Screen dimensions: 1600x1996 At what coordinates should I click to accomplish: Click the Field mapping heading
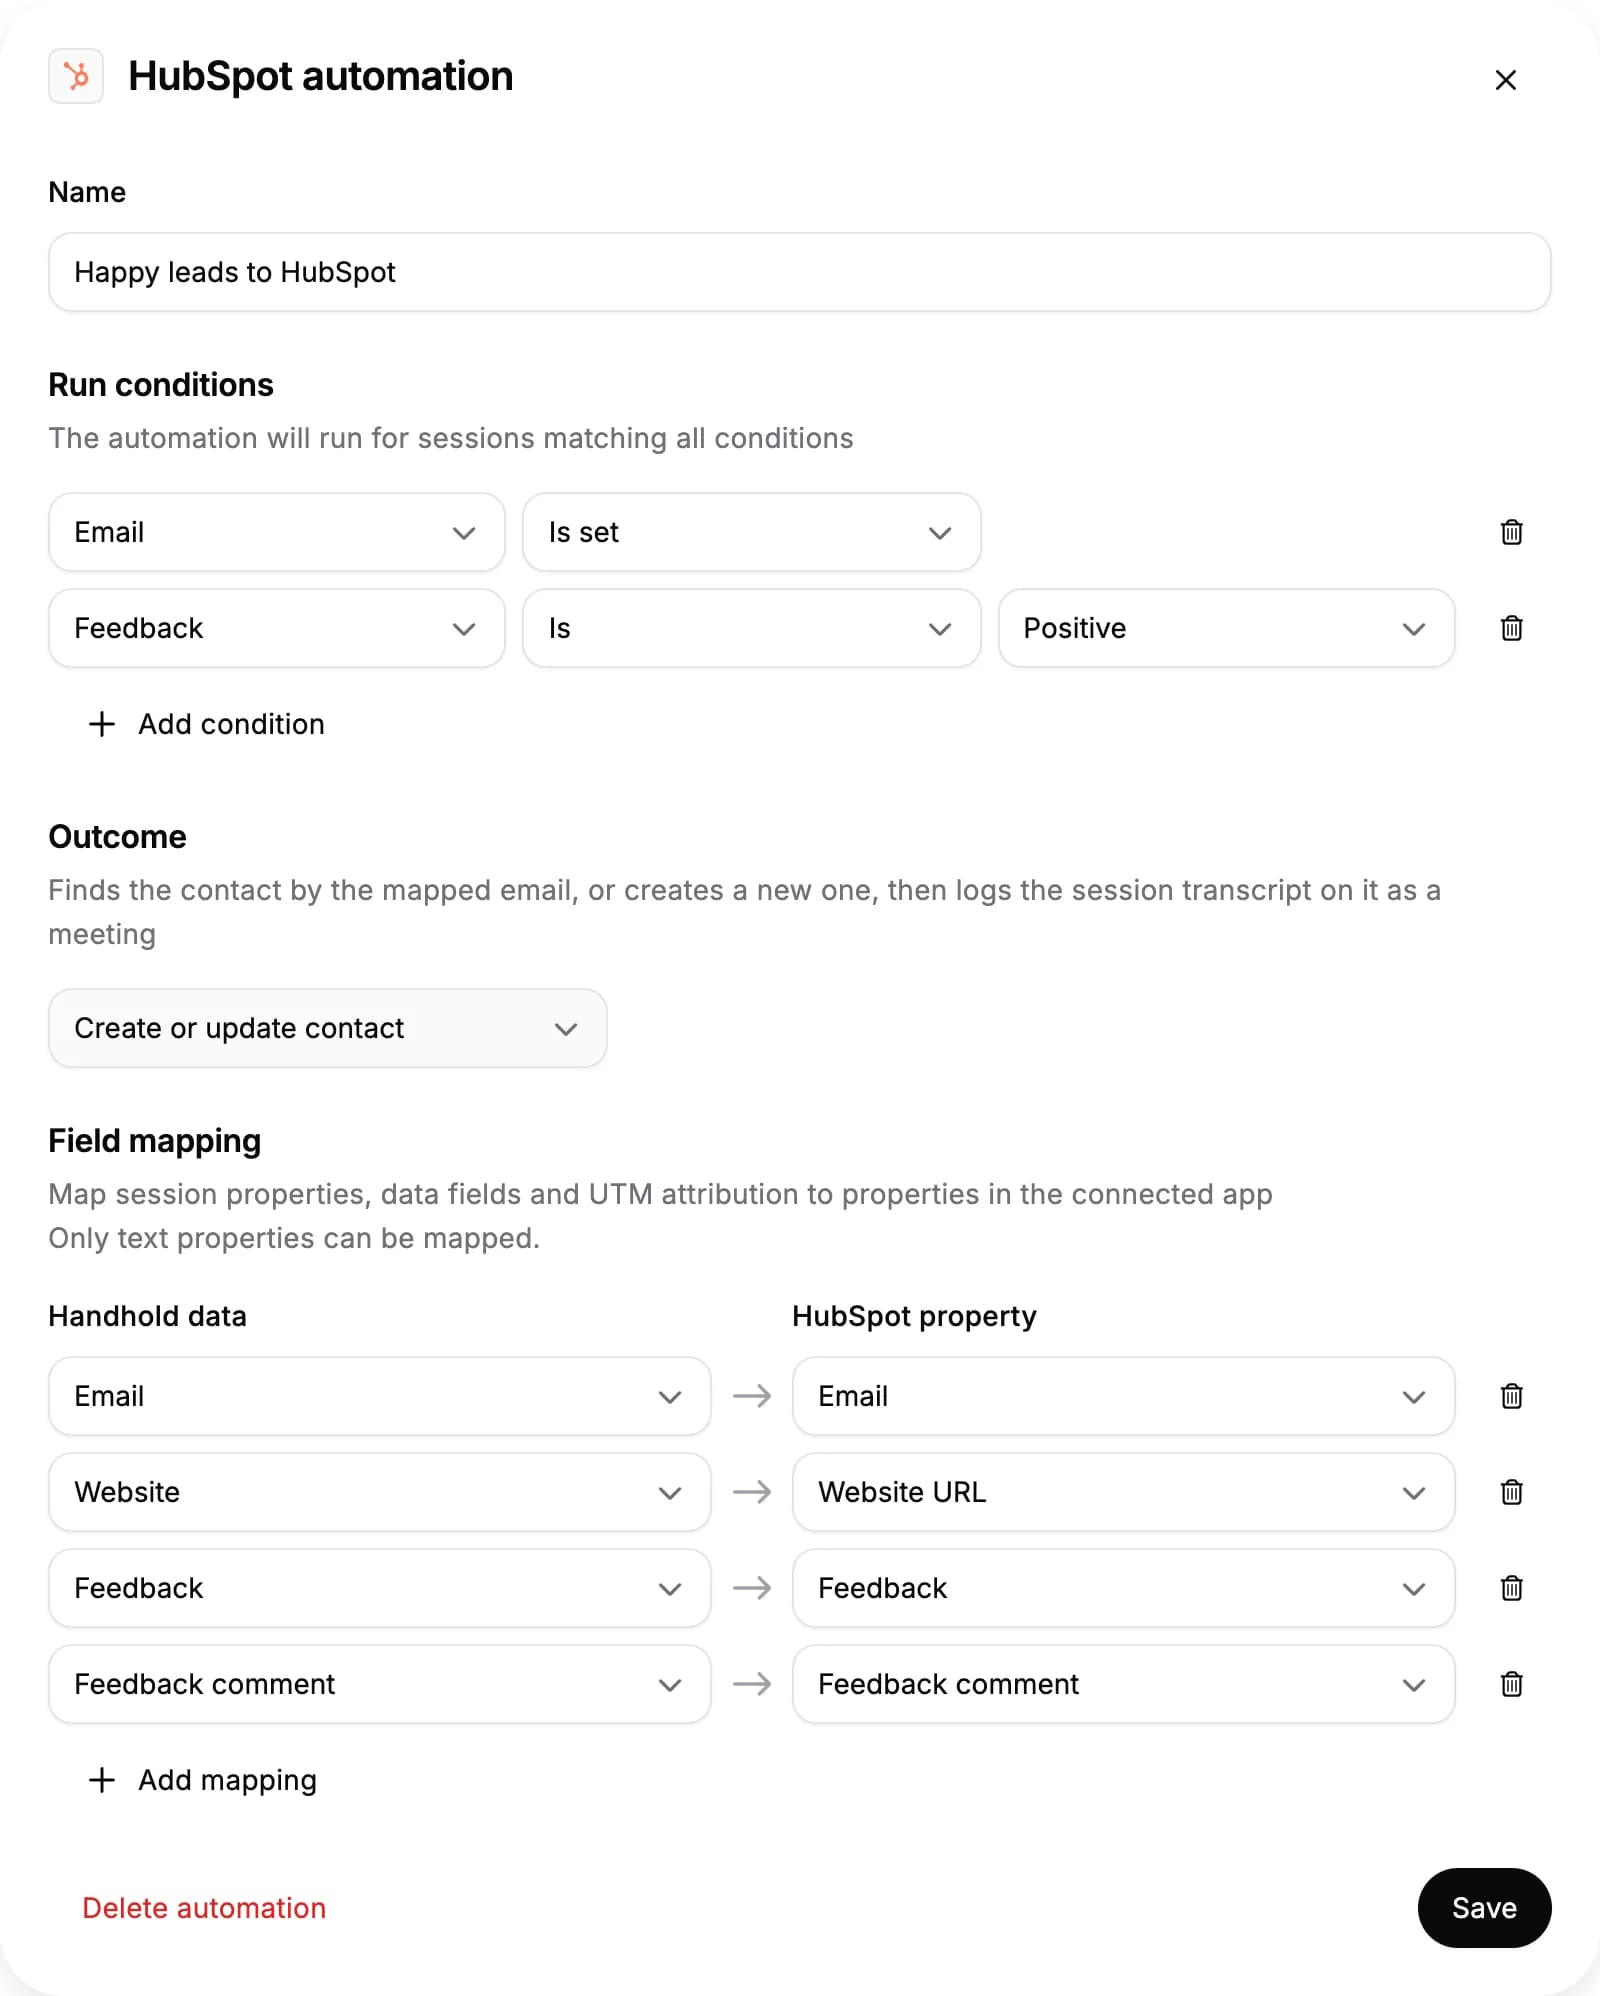(x=155, y=1141)
